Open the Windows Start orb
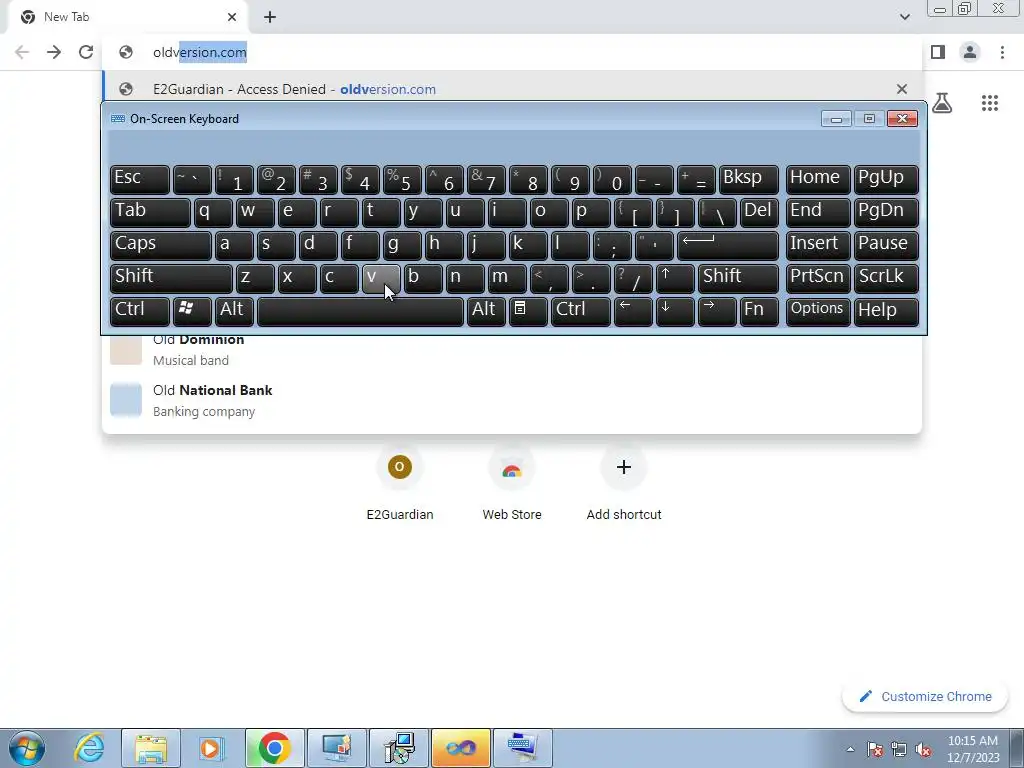The height and width of the screenshot is (768, 1024). pyautogui.click(x=27, y=748)
